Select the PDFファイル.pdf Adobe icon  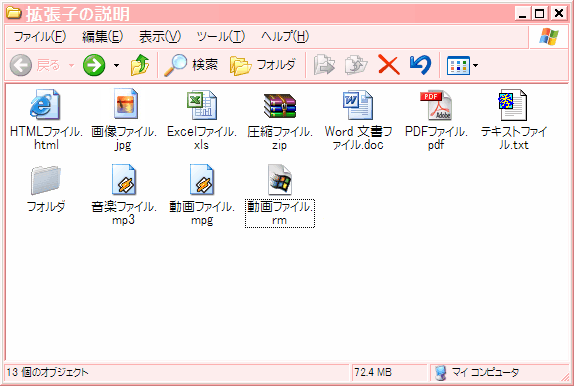click(x=436, y=105)
